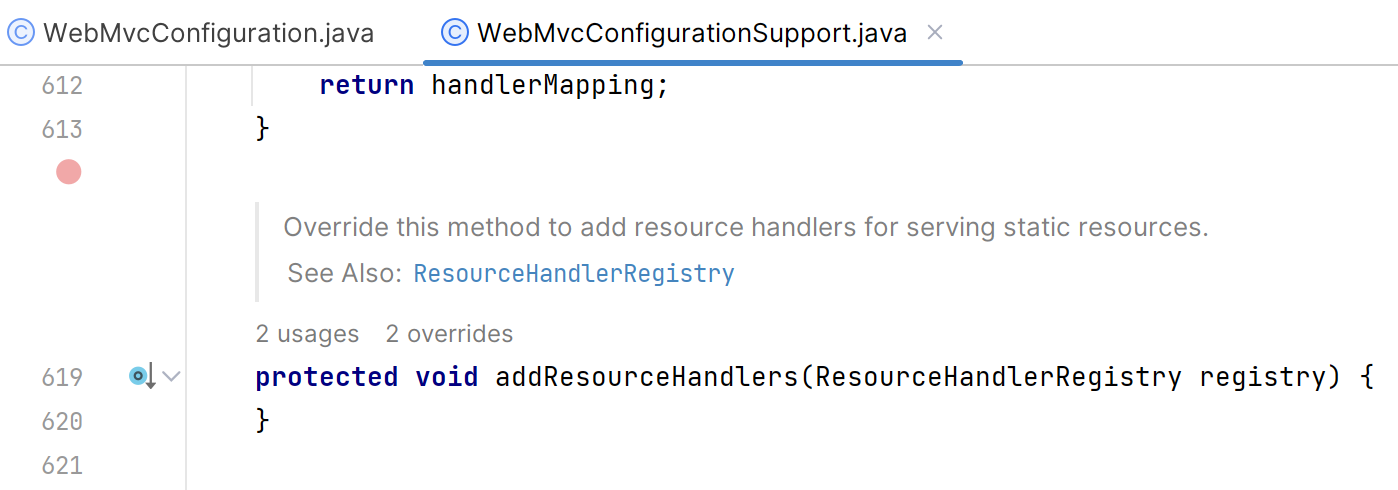Screen dimensions: 1398x490
Task: Show the 2 usages inlay hint
Action: click(x=307, y=333)
